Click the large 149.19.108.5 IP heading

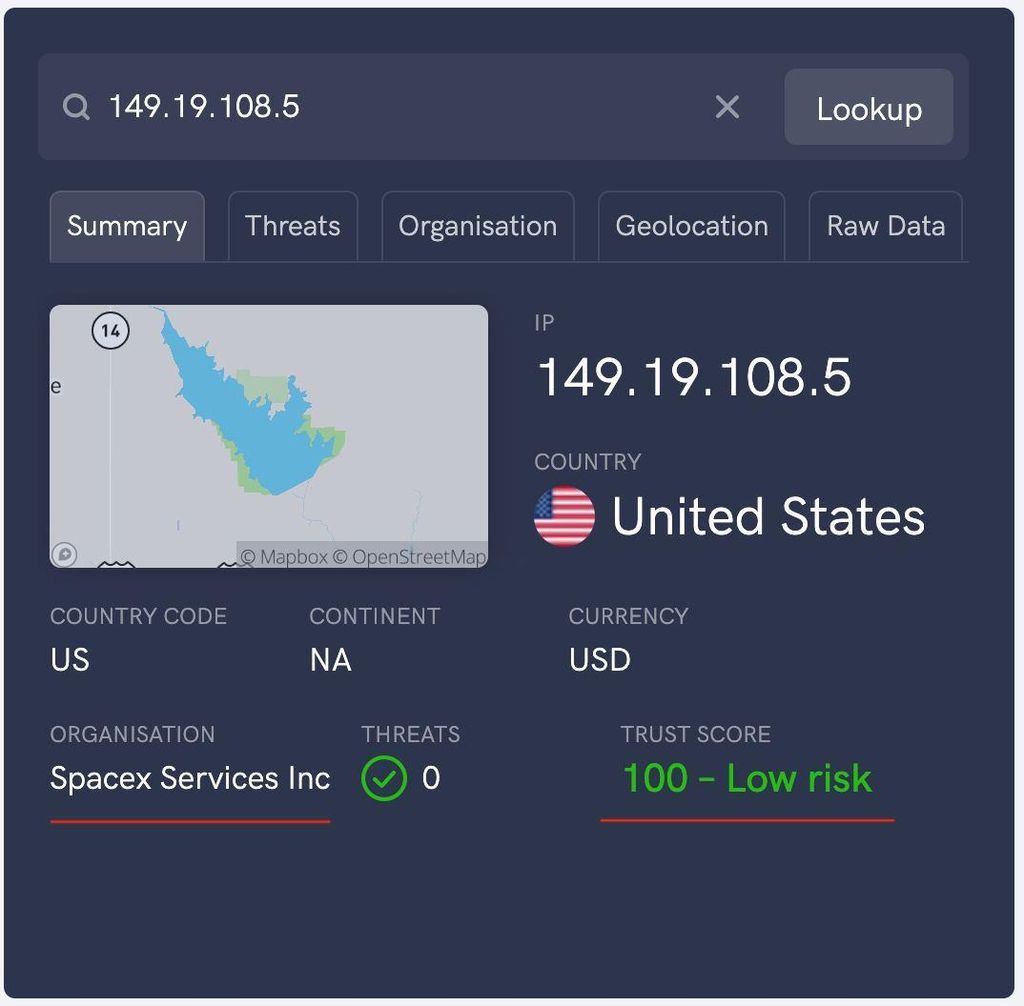[694, 378]
